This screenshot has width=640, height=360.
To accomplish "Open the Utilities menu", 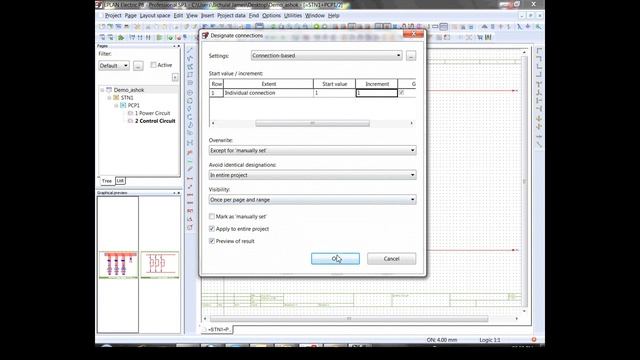I will pos(293,16).
